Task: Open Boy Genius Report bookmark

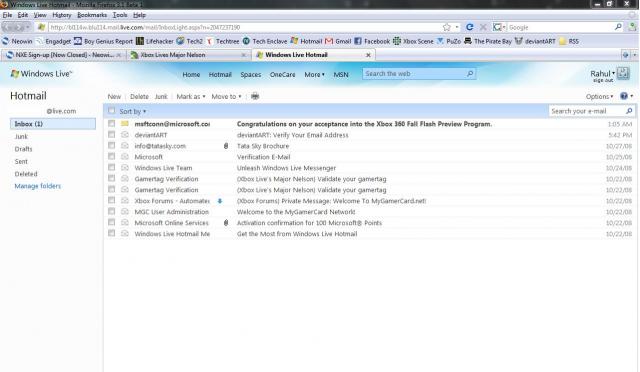Action: click(104, 41)
